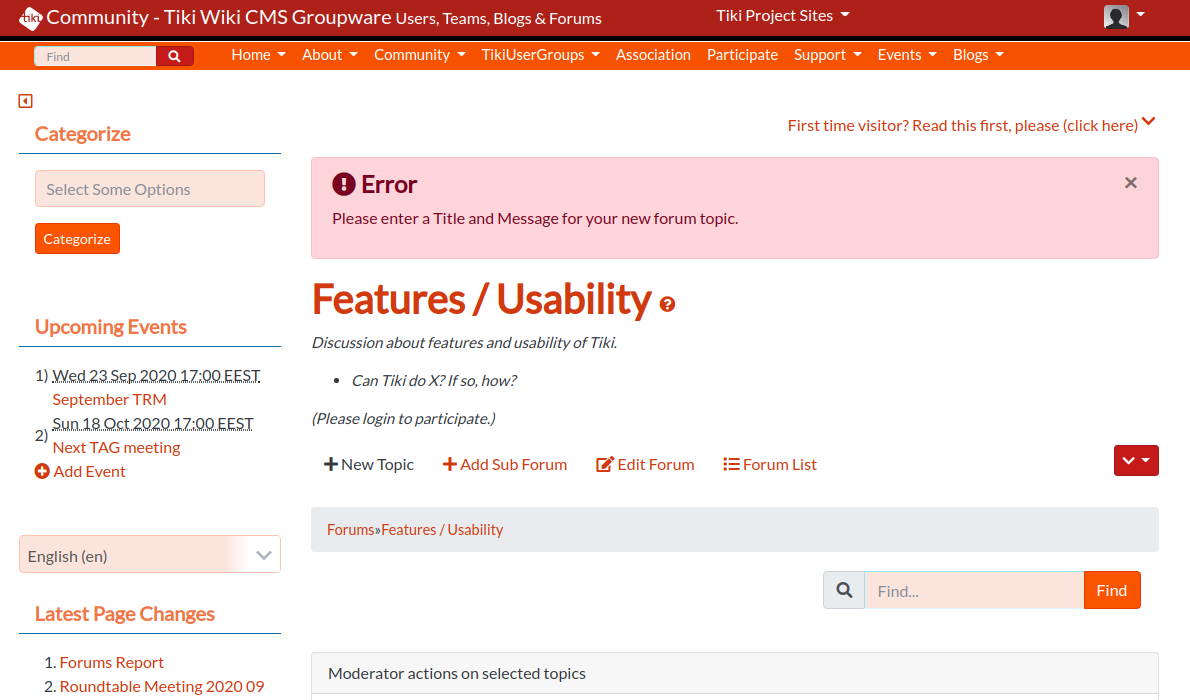Open the TikiUserGroups dropdown menu

[540, 55]
